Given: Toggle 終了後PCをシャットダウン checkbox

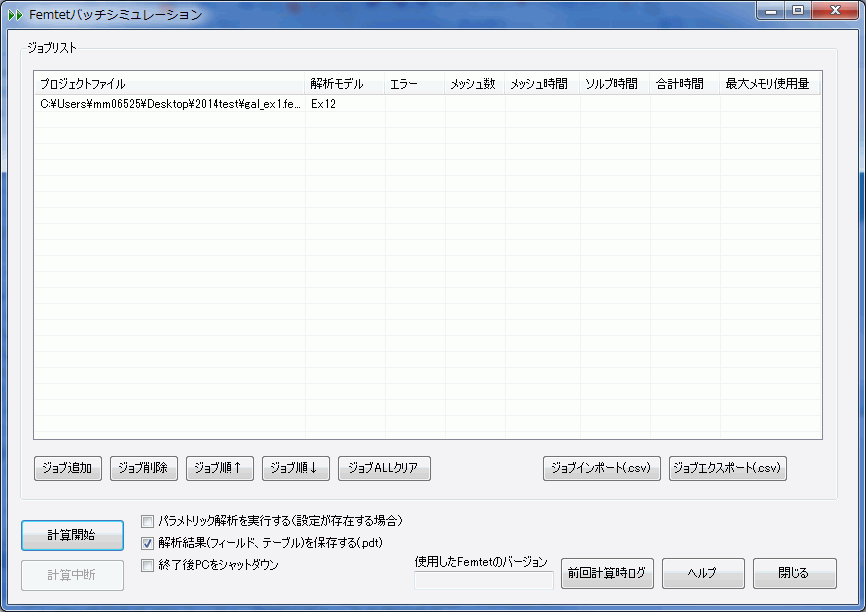Looking at the screenshot, I should 148,565.
